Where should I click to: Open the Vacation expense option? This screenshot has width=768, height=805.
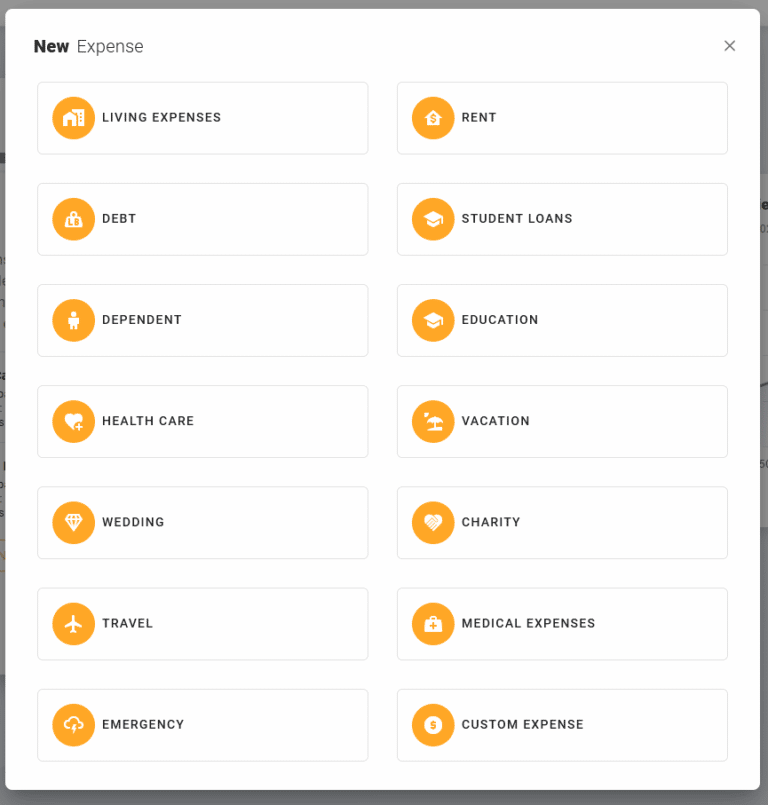pos(562,421)
